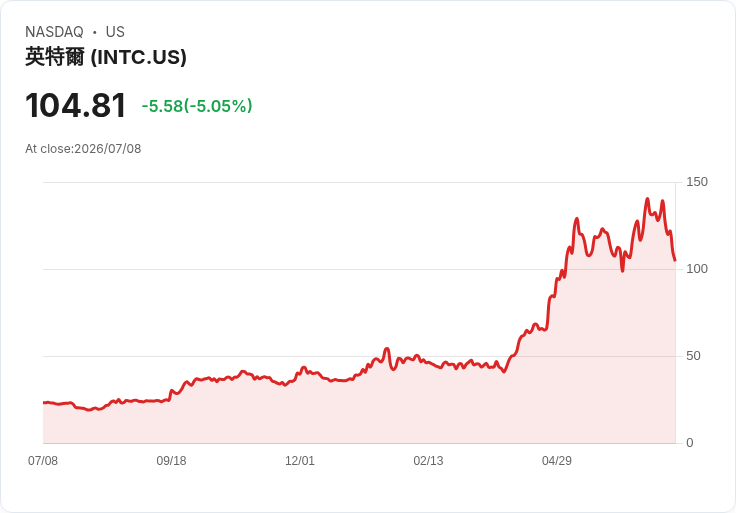Click the current price 104.81
This screenshot has height=513, width=736.
tap(76, 105)
